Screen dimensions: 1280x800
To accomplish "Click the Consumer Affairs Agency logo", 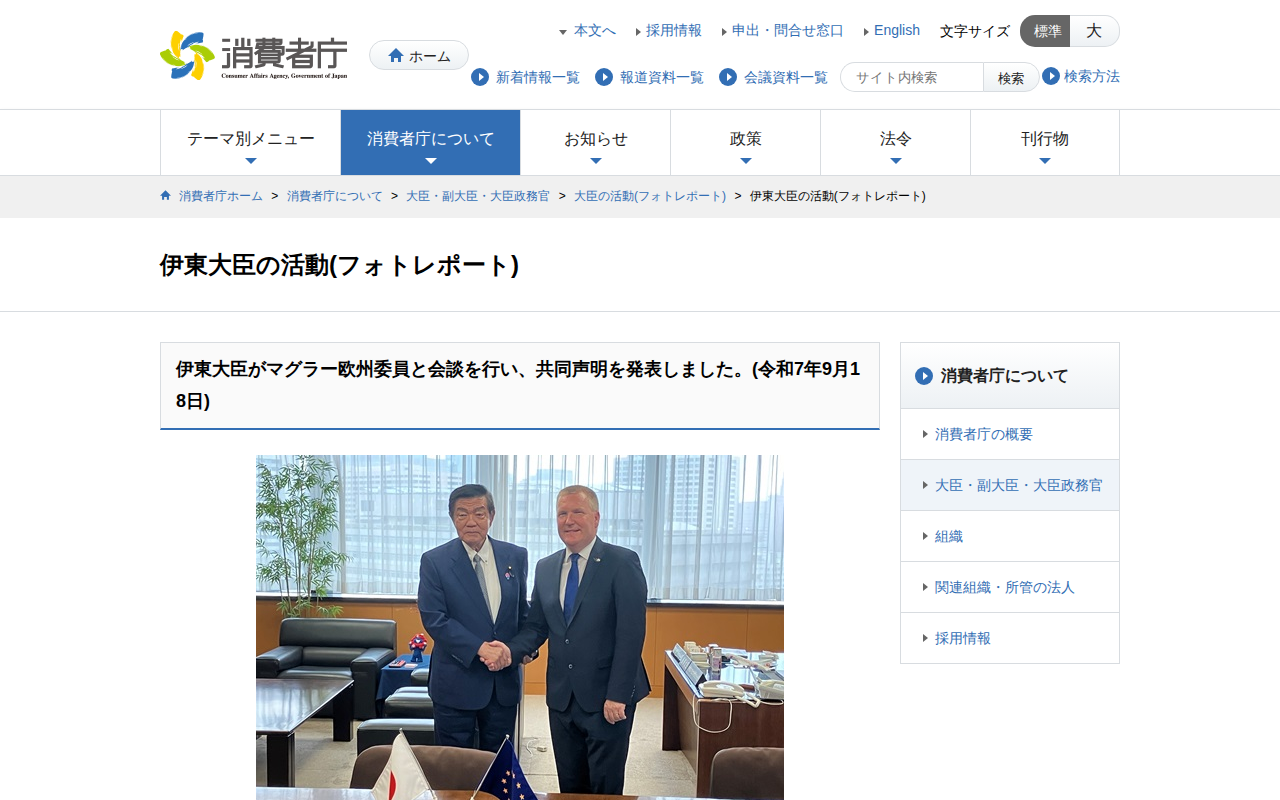I will pyautogui.click(x=254, y=55).
